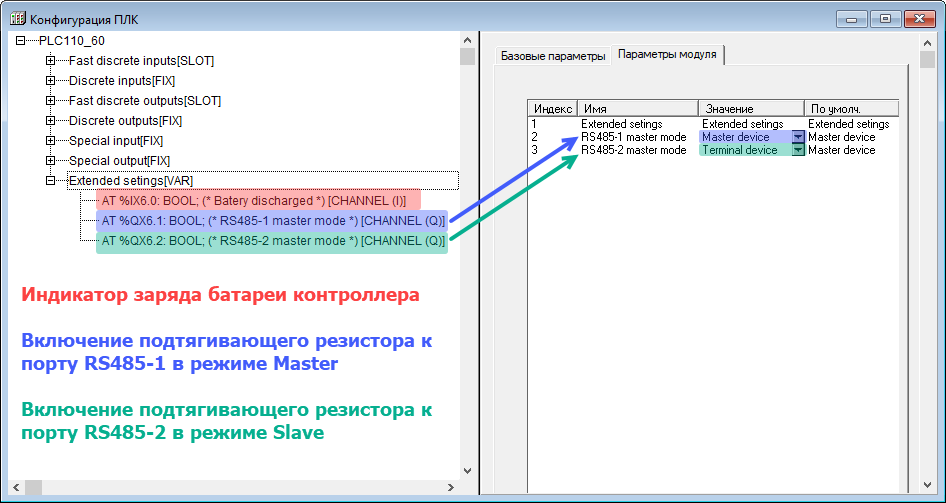The height and width of the screenshot is (503, 946).
Task: Expand Fast discrete inputs[SLOT] node
Action: tap(50, 61)
